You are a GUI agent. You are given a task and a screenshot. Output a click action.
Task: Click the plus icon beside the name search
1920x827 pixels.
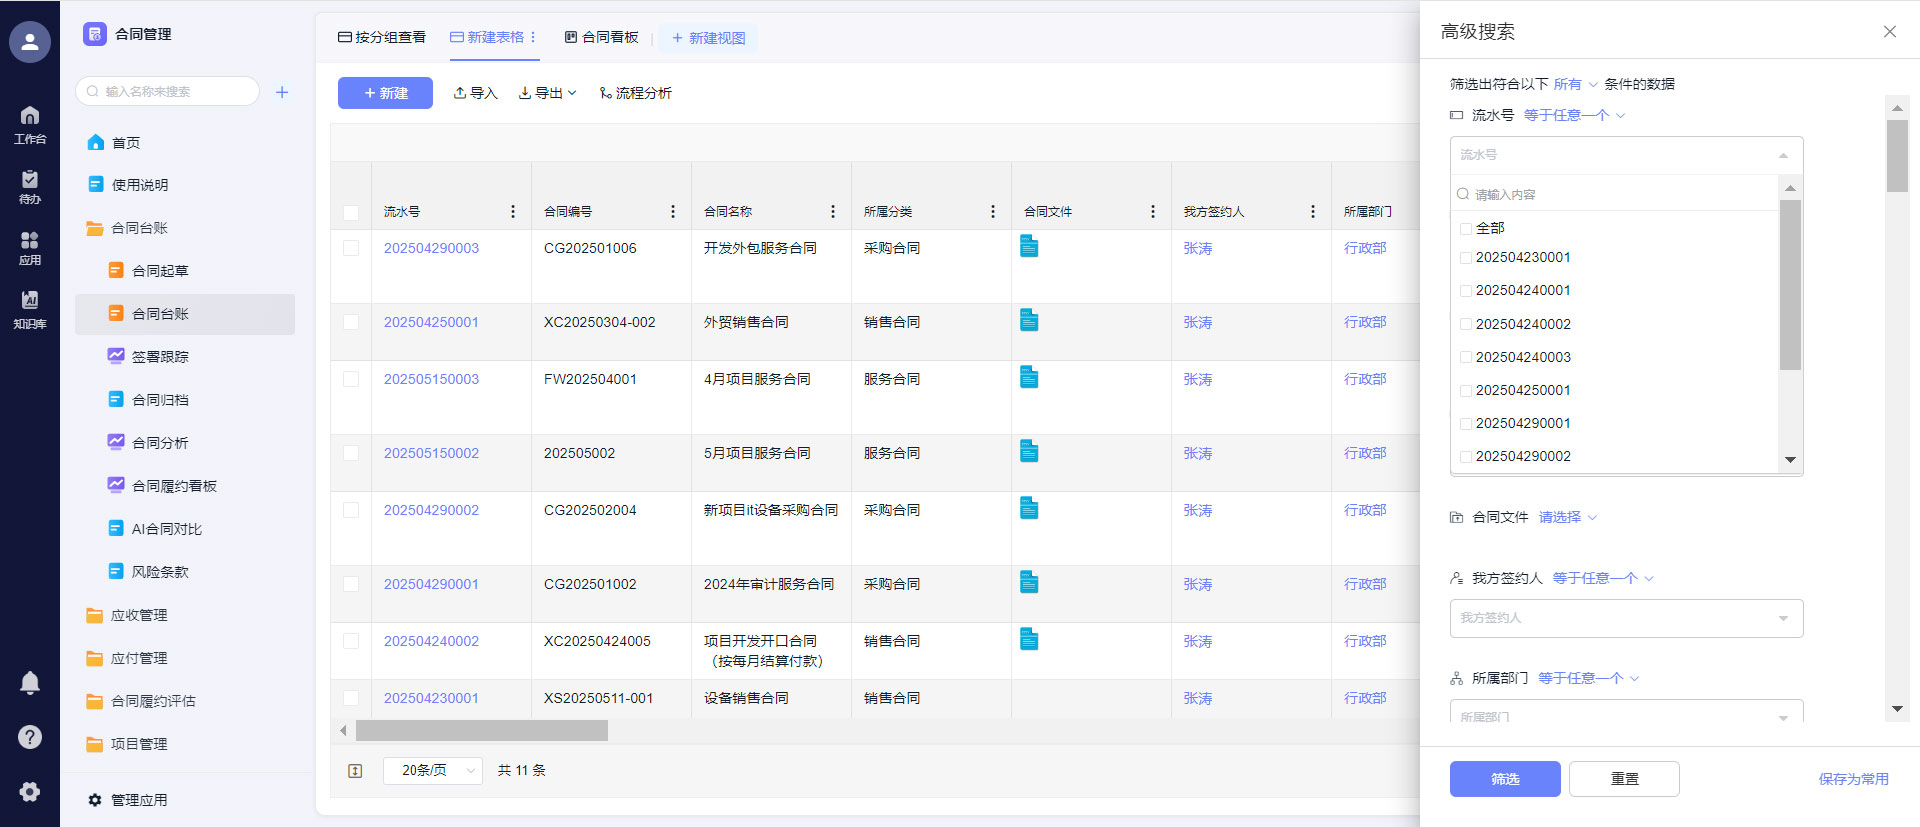point(282,92)
